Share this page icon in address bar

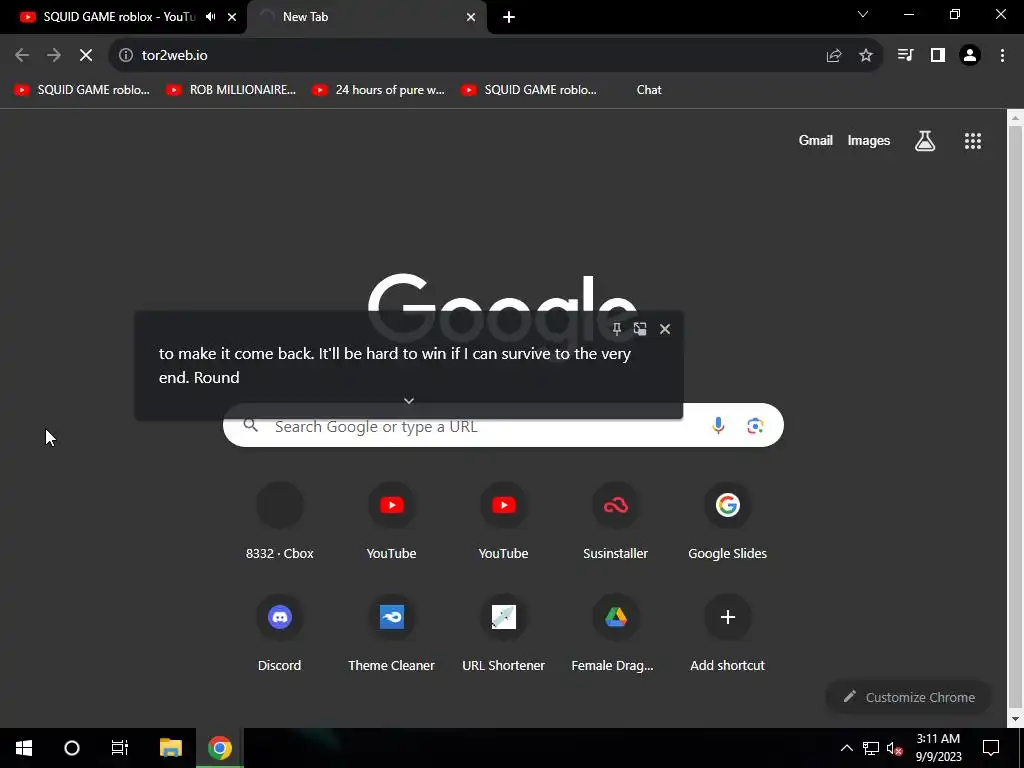(834, 56)
